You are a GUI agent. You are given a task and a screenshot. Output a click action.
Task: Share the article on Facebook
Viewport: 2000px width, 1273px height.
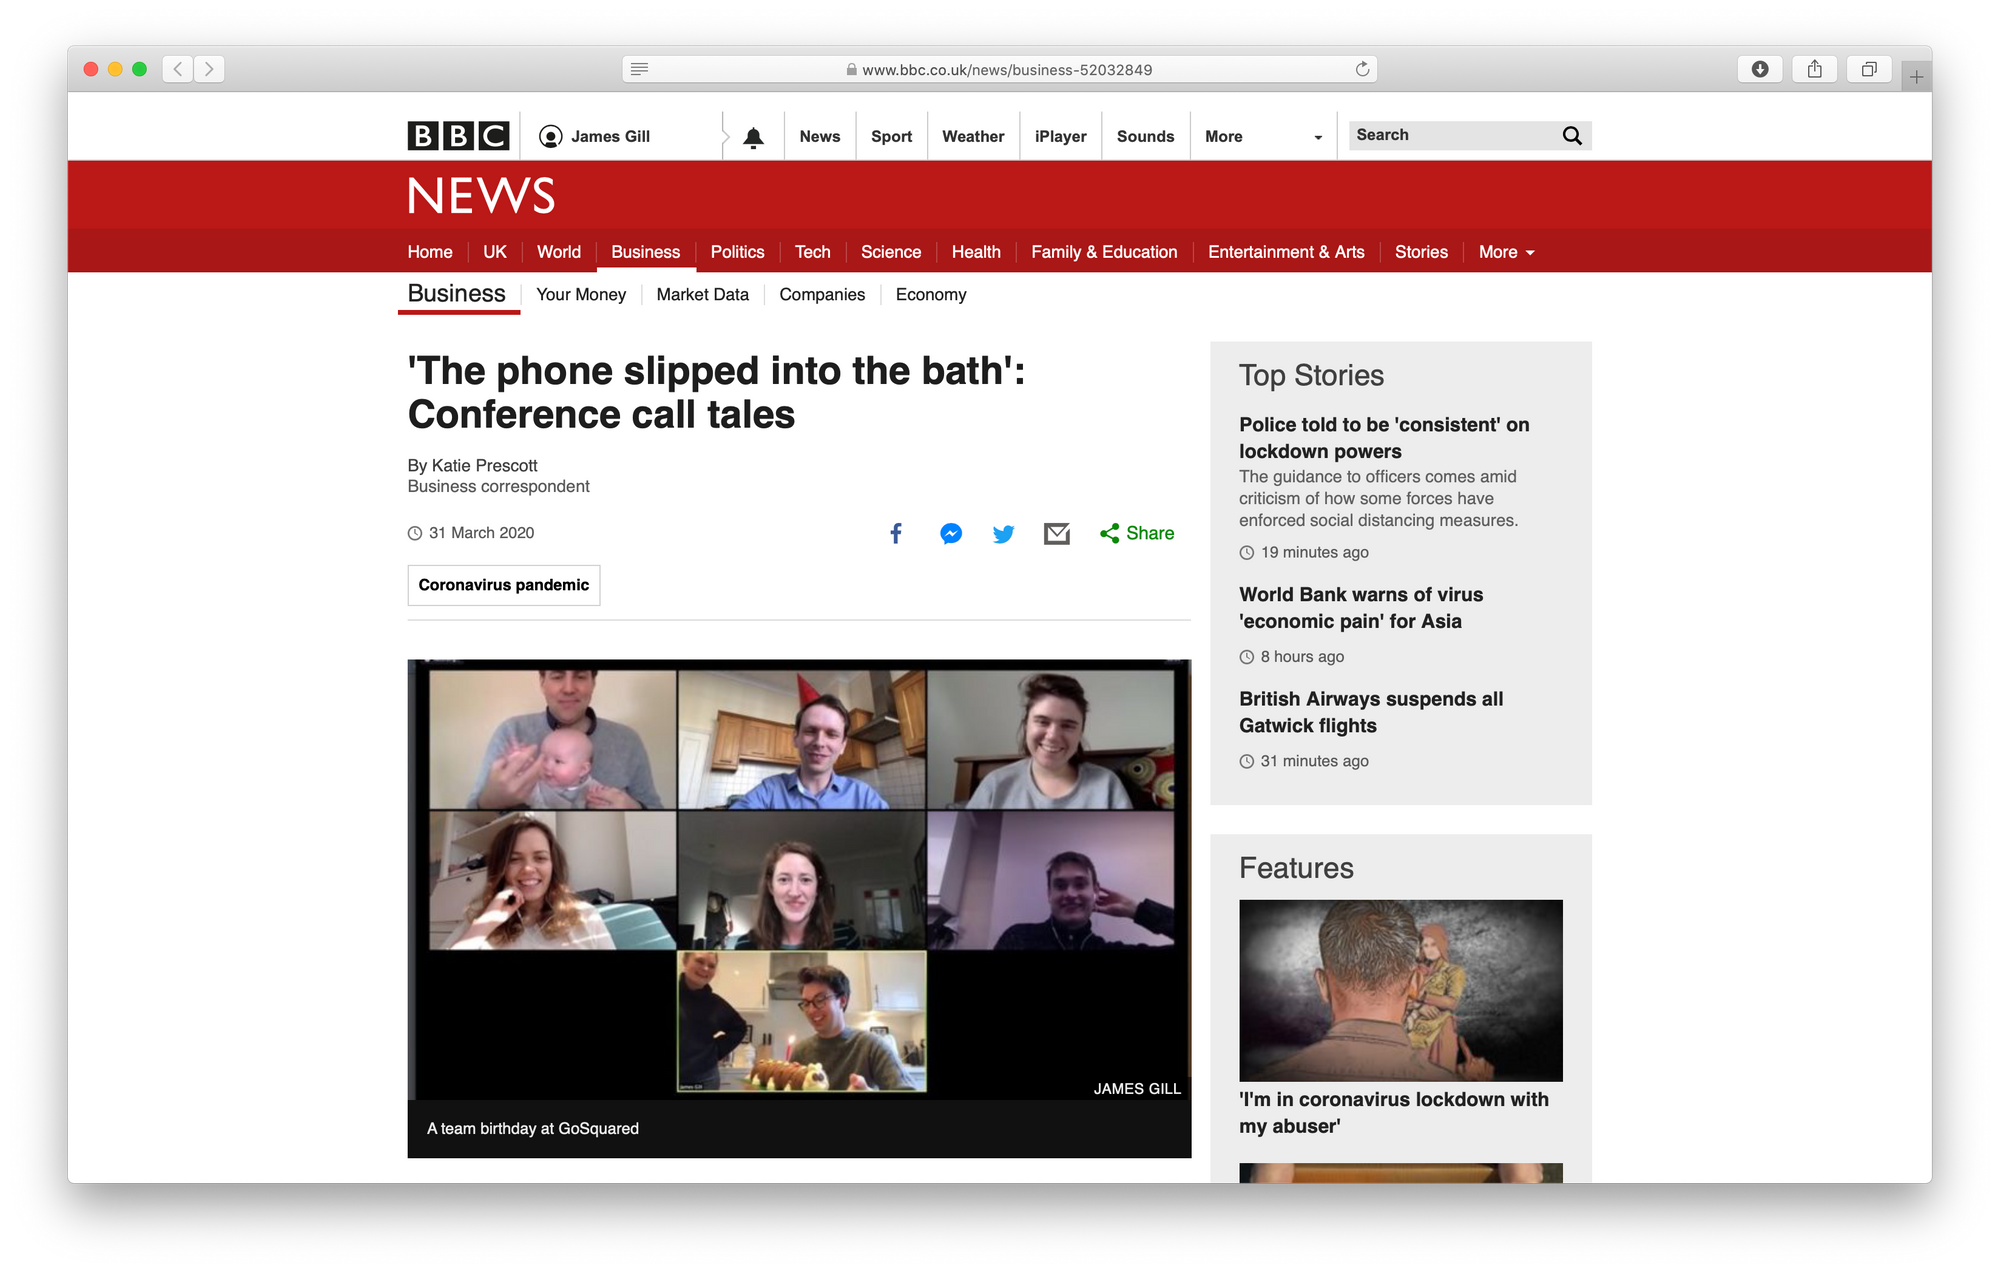point(896,533)
